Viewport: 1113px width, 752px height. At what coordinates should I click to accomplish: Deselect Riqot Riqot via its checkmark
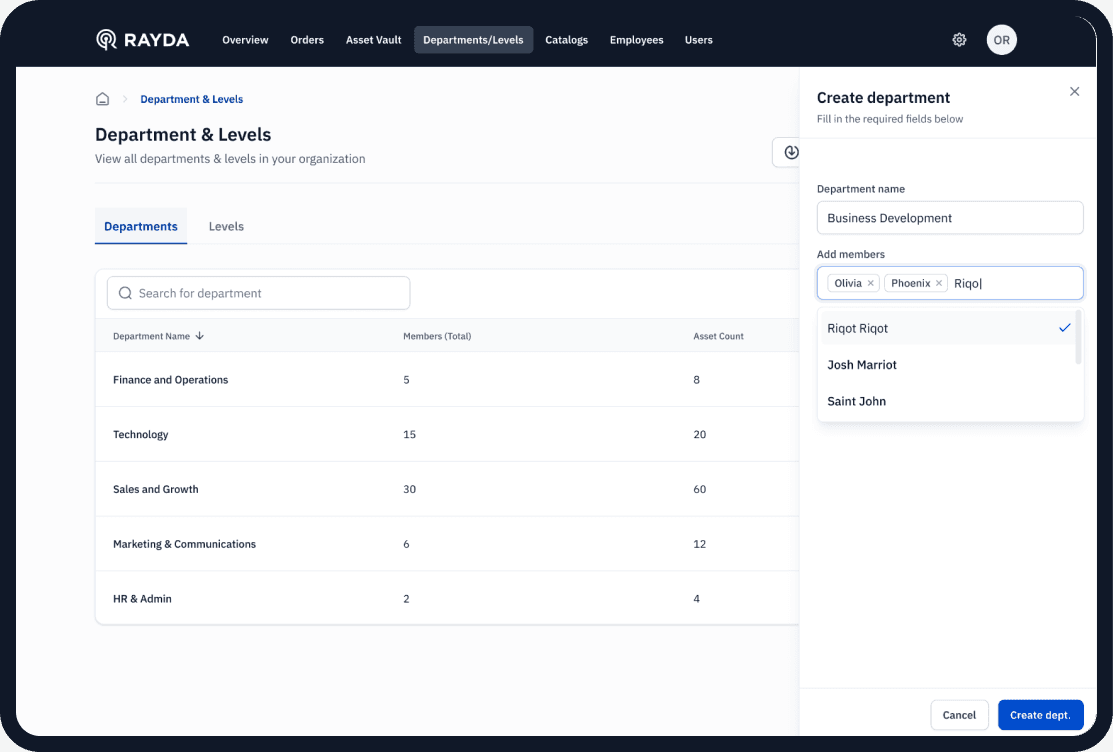click(1064, 328)
